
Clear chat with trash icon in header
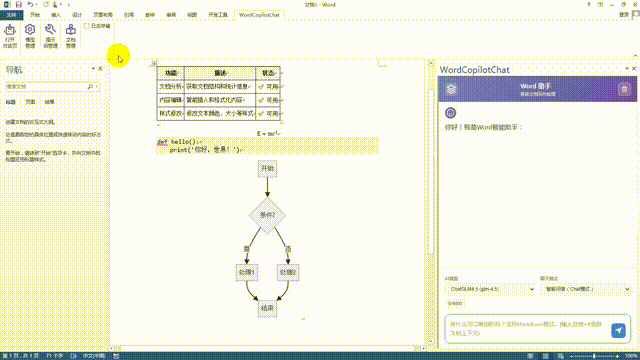(x=624, y=89)
